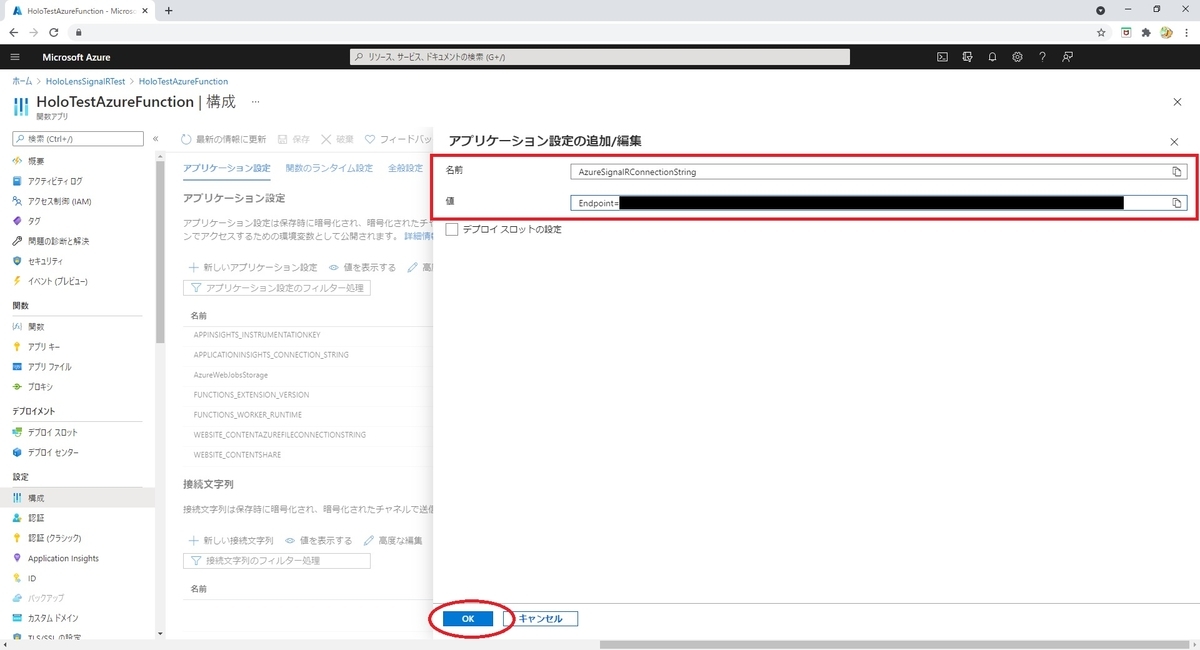Open 認証 in the sidebar

click(36, 518)
